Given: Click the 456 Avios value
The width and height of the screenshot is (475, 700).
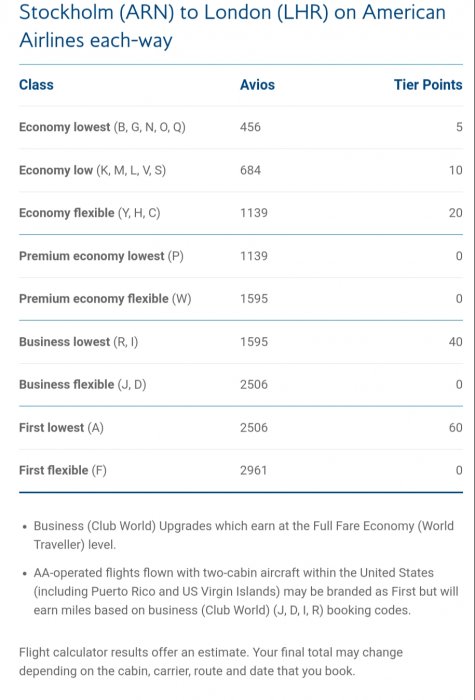Looking at the screenshot, I should click(x=250, y=127).
